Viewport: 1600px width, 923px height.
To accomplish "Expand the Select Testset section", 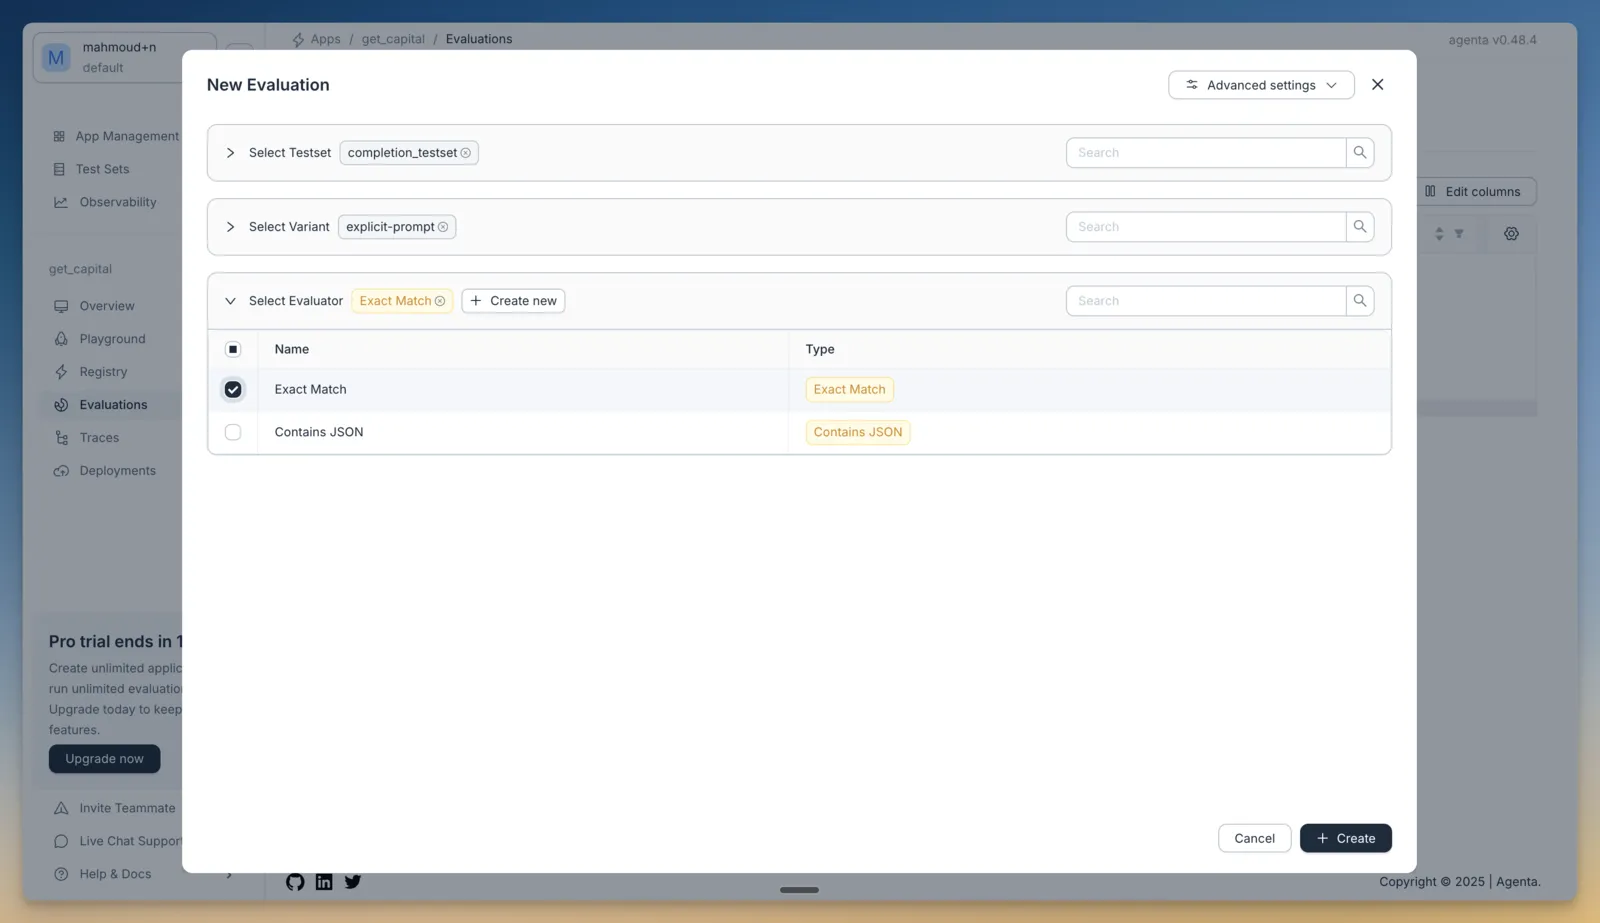I will pyautogui.click(x=230, y=153).
